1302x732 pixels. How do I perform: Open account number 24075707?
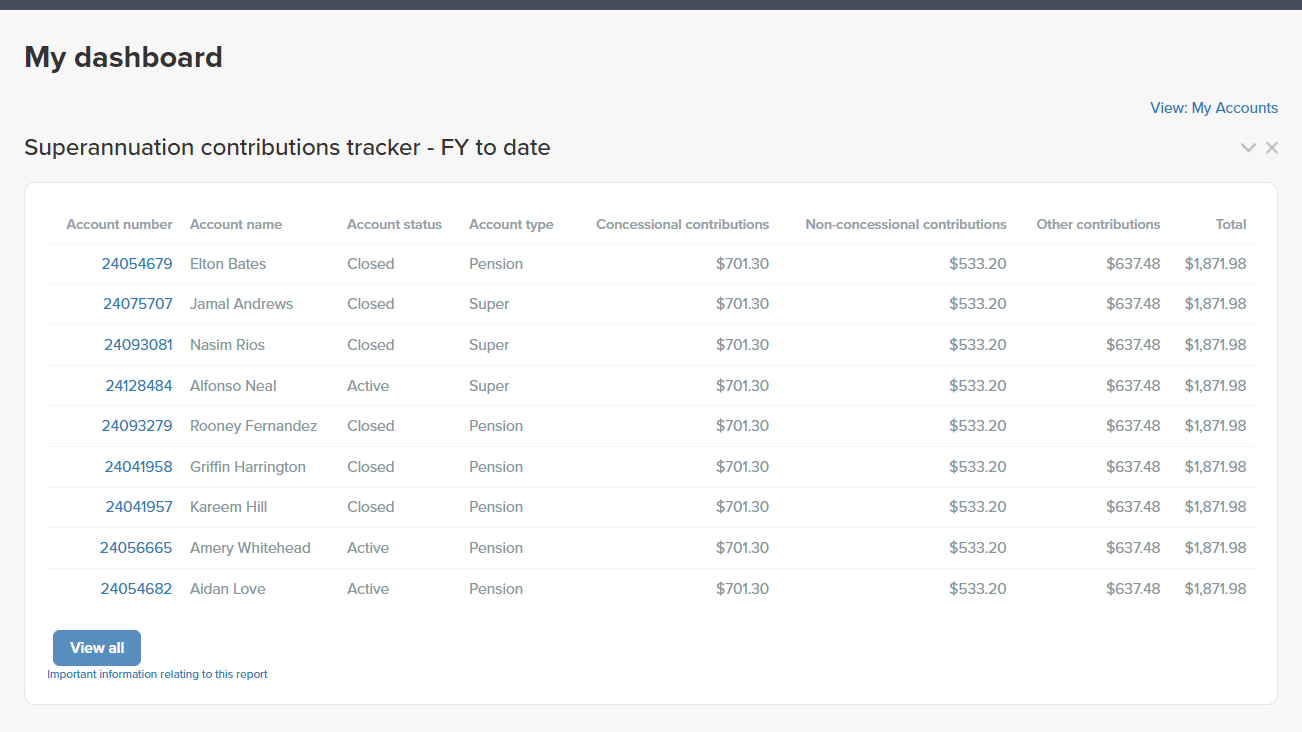click(x=138, y=304)
